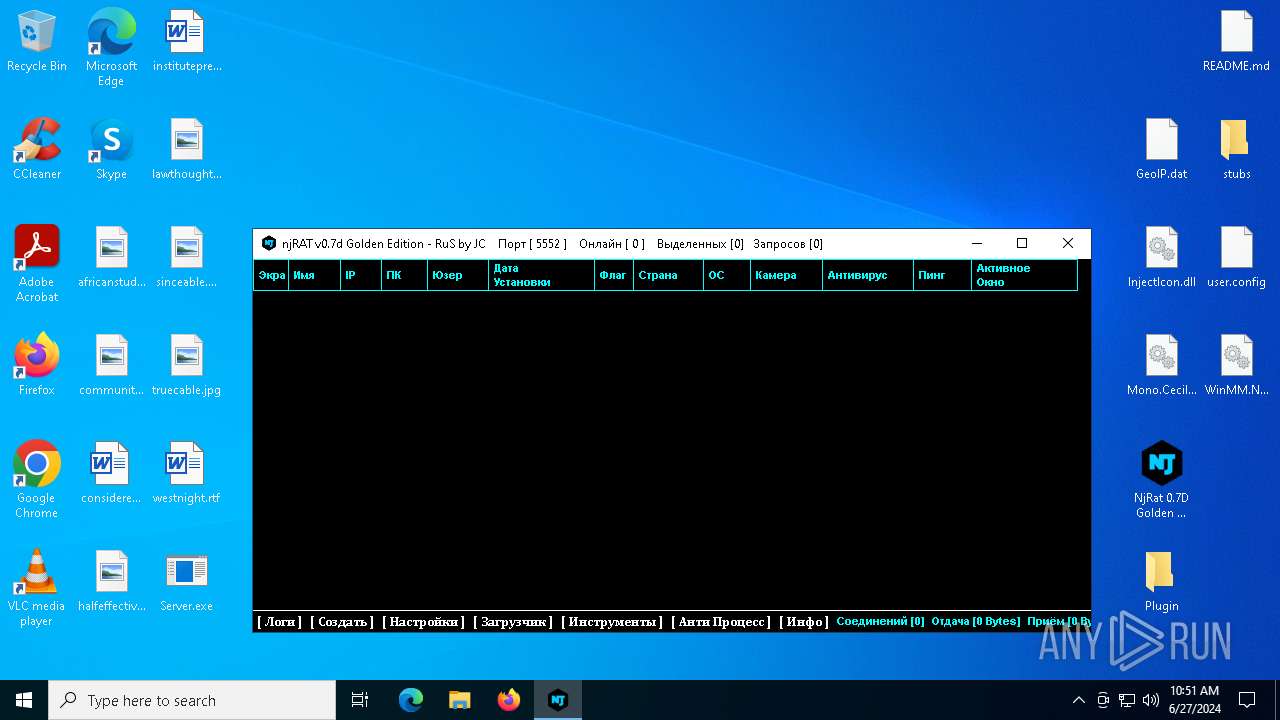Select the GeoIP.dat file icon
Viewport: 1280px width, 720px height.
(1162, 150)
